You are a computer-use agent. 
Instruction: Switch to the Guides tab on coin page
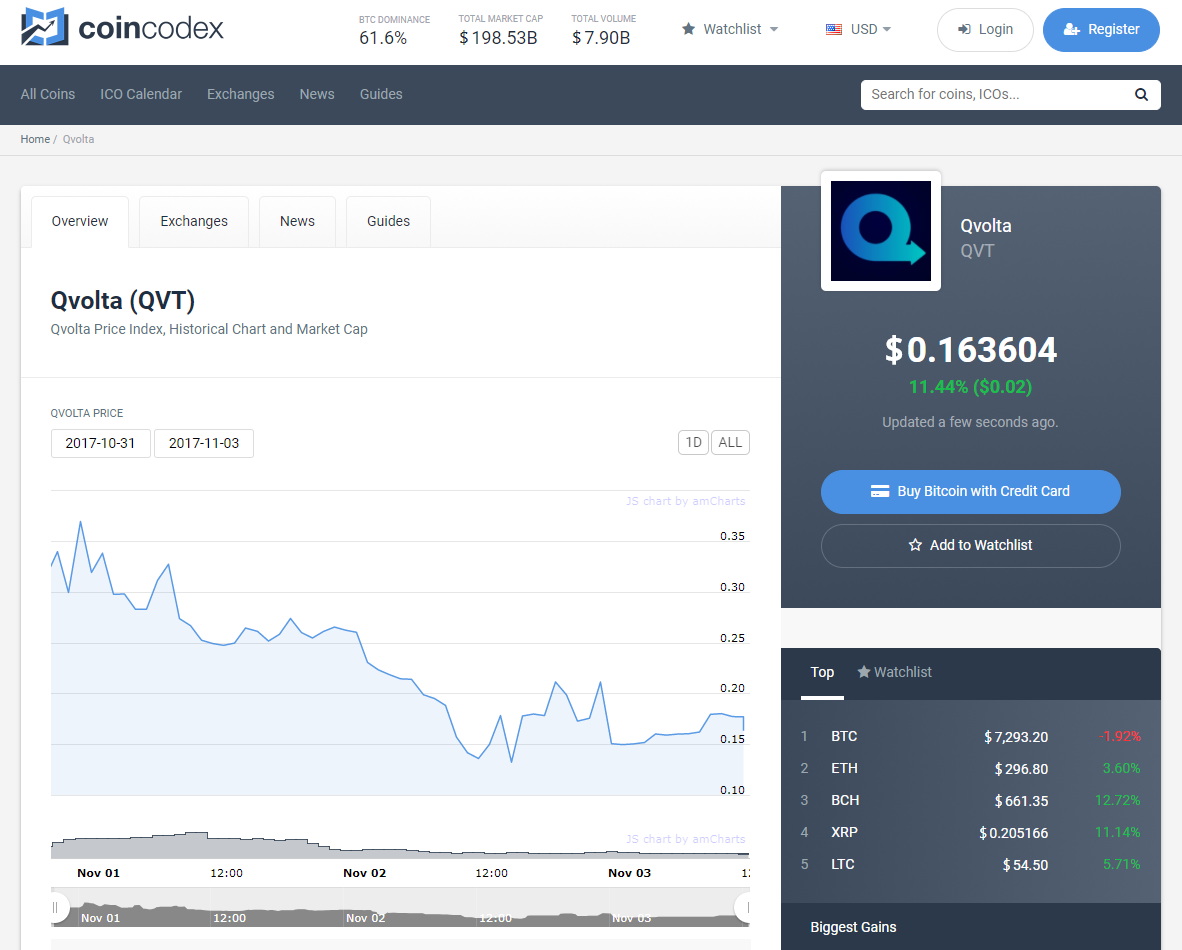[388, 222]
